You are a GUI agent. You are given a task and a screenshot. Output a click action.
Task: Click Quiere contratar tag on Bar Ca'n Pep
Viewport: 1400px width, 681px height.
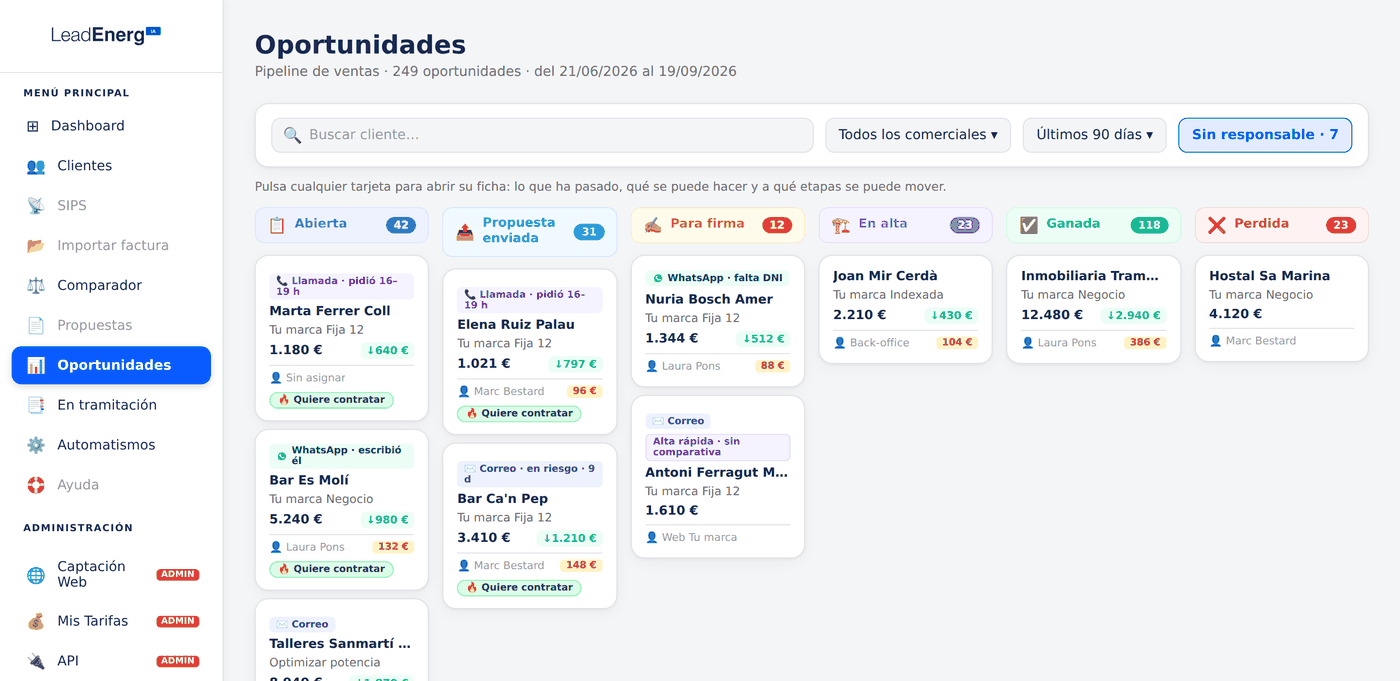pyautogui.click(x=519, y=588)
